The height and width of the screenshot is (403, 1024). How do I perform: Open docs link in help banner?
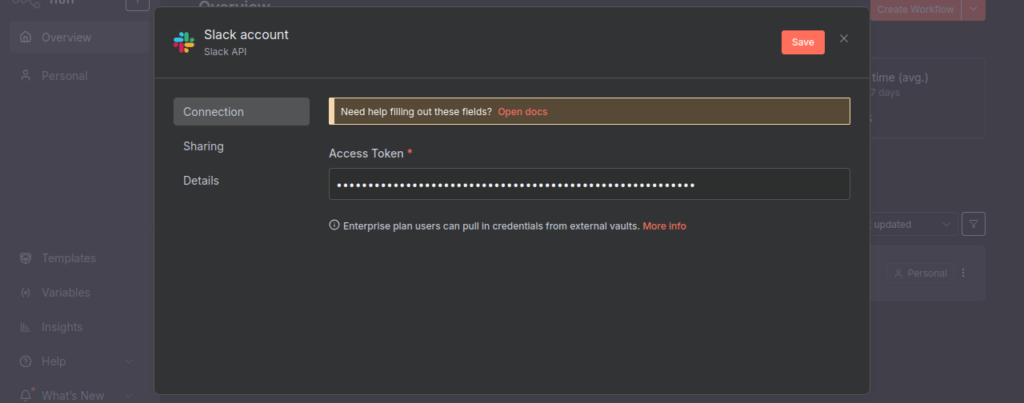click(x=523, y=112)
